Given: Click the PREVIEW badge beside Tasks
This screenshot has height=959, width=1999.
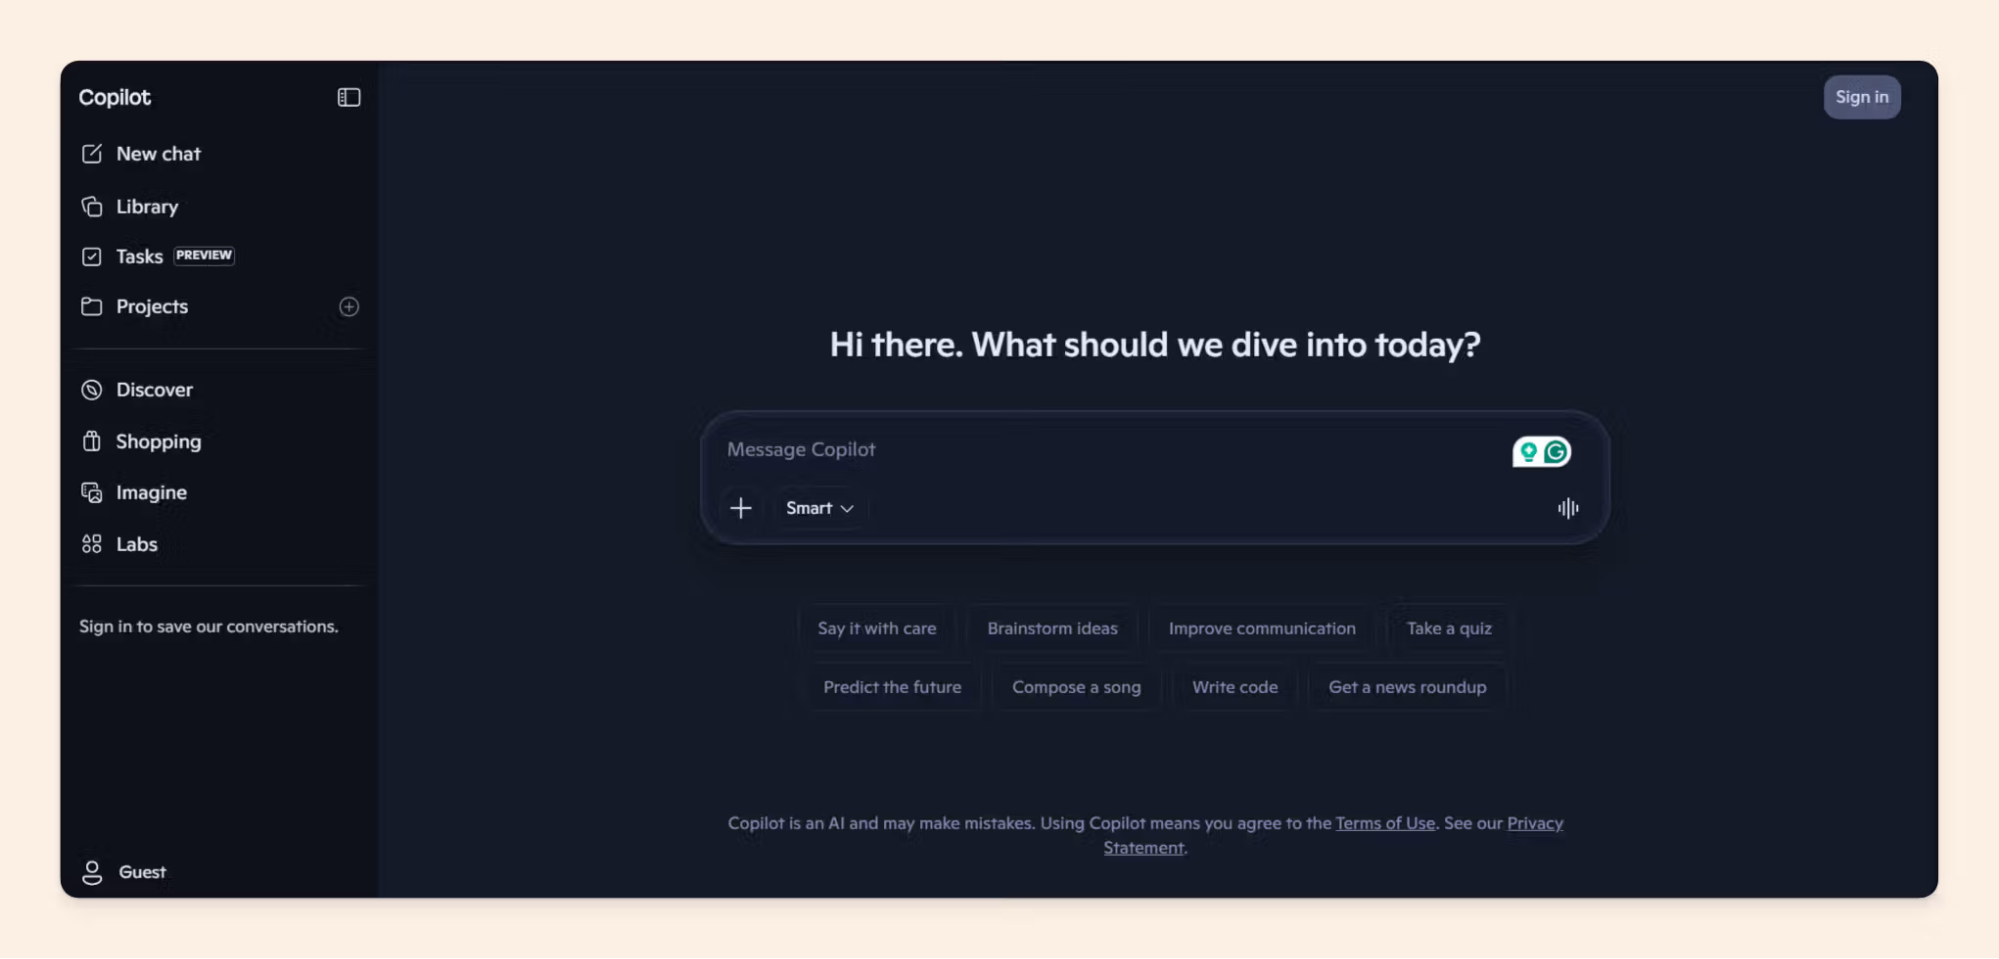Looking at the screenshot, I should click(x=204, y=255).
